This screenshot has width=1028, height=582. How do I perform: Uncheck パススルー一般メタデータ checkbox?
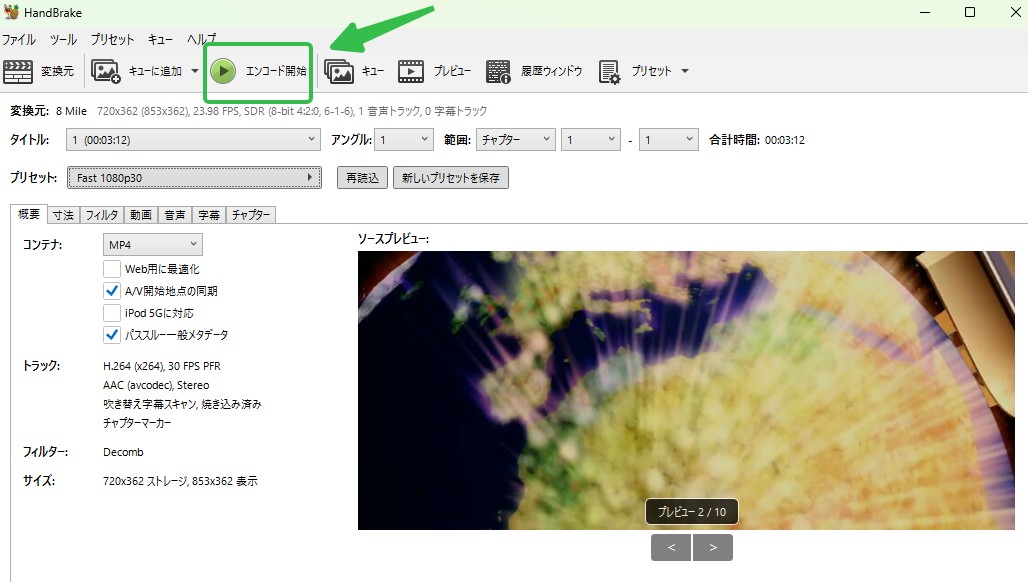pyautogui.click(x=112, y=335)
